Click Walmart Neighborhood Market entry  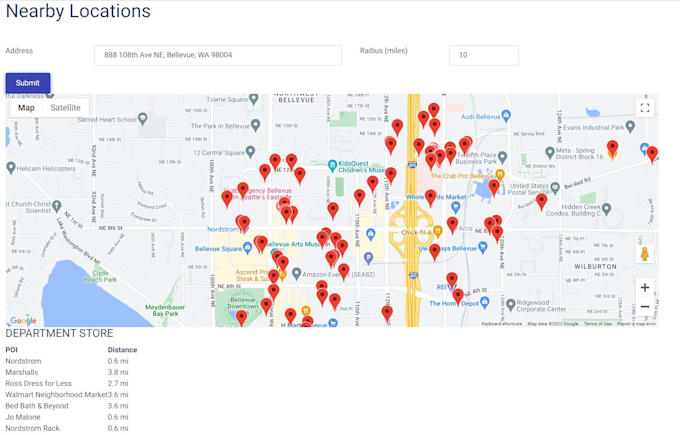(x=56, y=395)
